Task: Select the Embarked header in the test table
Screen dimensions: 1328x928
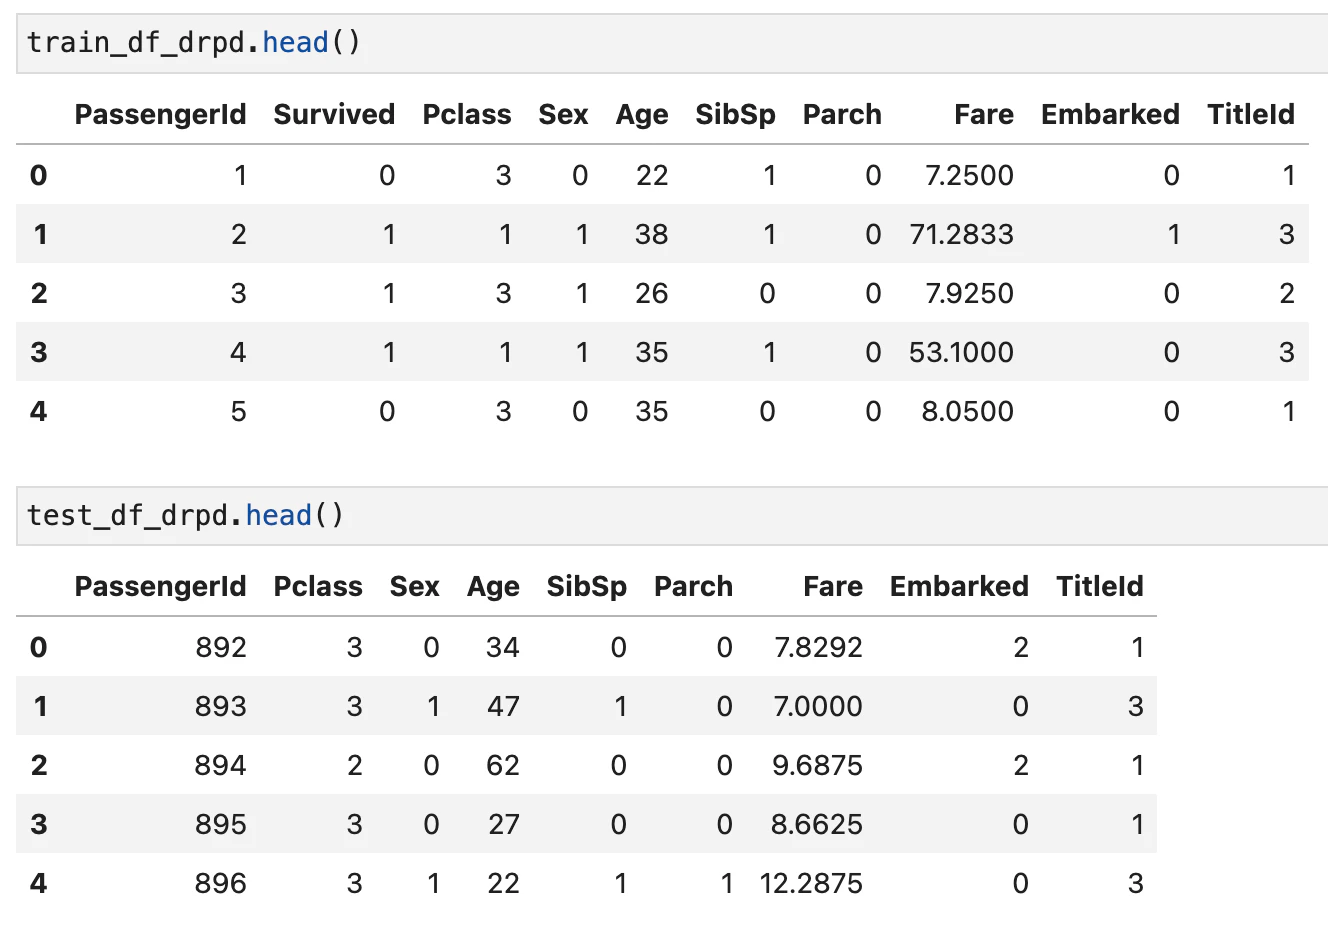Action: pyautogui.click(x=959, y=586)
